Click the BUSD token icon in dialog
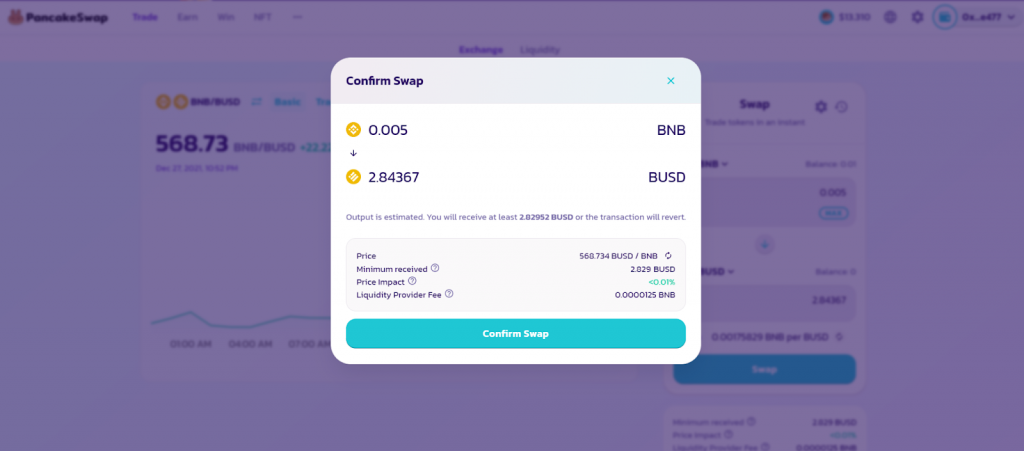Viewport: 1024px width, 451px height. 353,177
